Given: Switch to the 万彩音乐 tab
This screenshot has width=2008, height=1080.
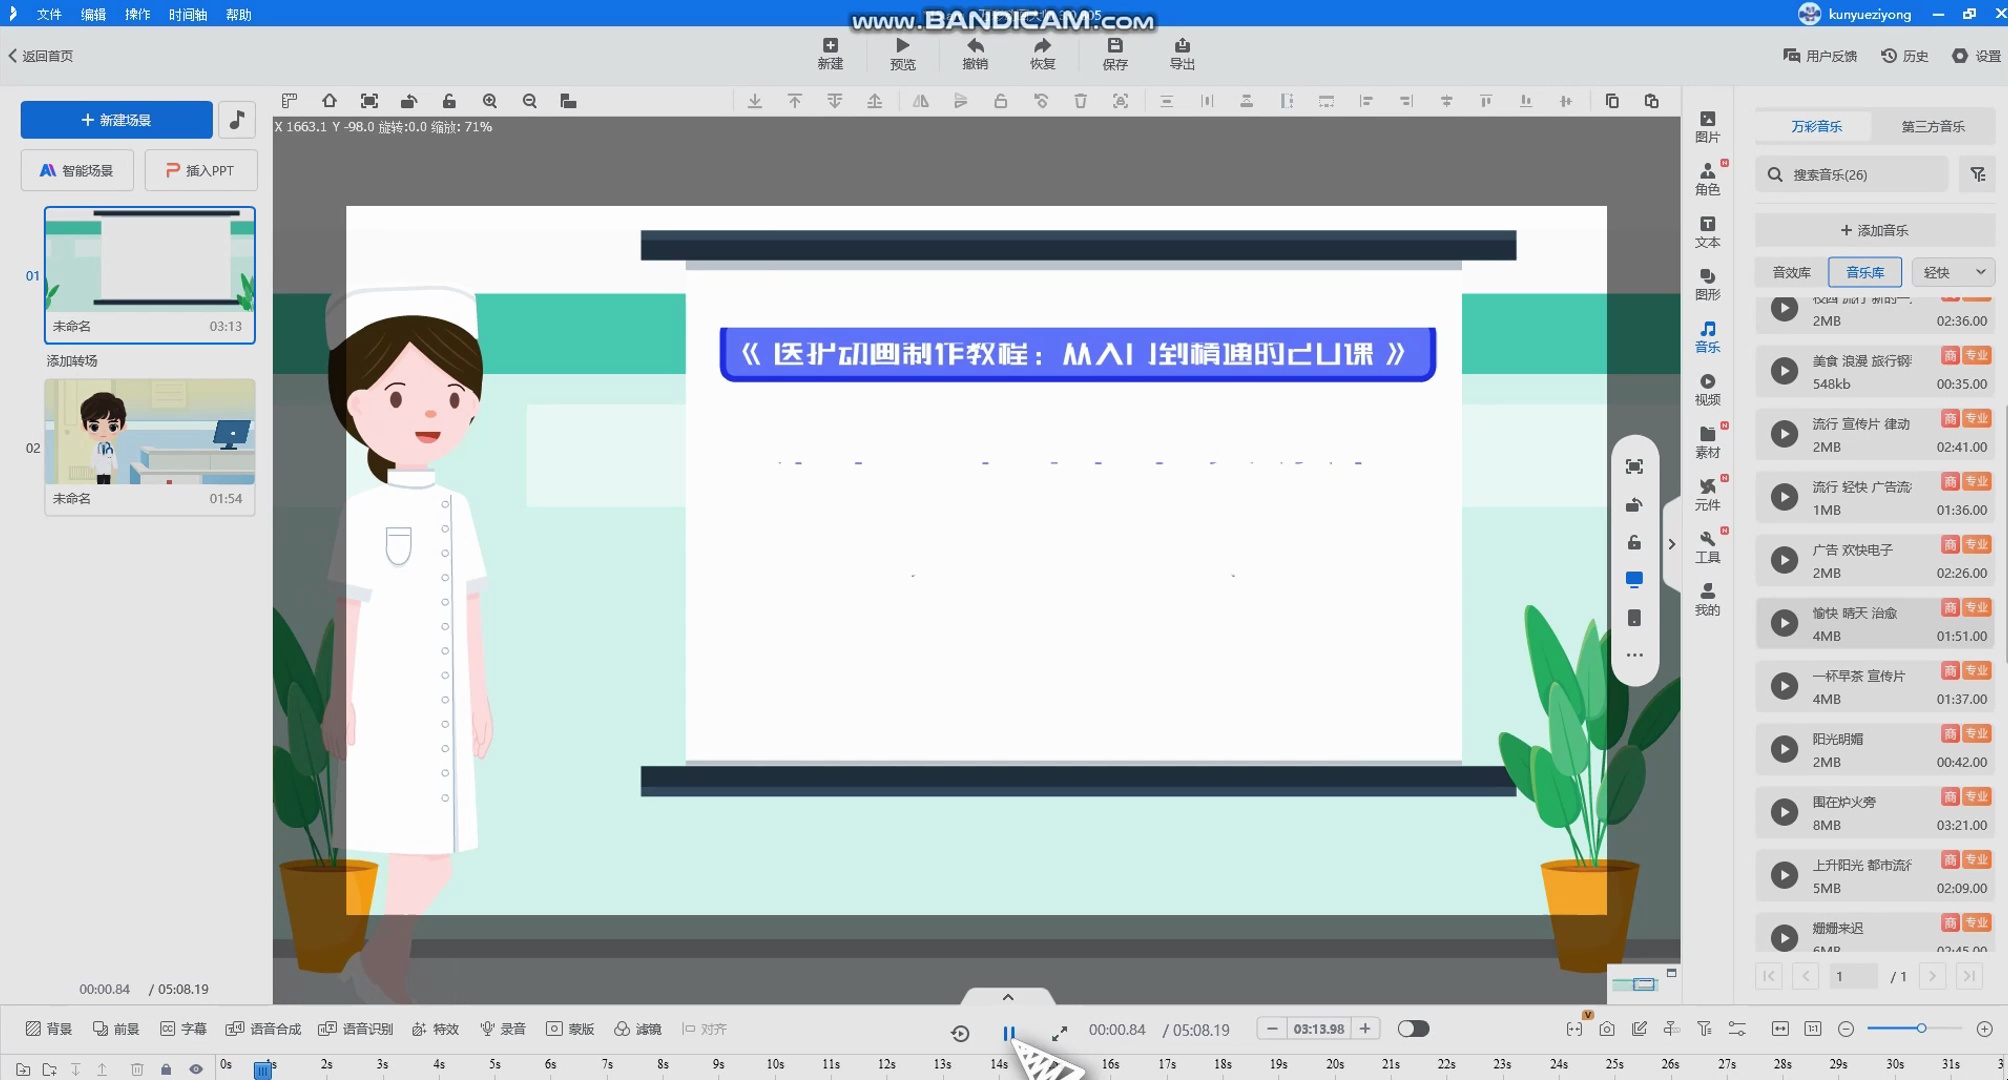Looking at the screenshot, I should point(1816,126).
